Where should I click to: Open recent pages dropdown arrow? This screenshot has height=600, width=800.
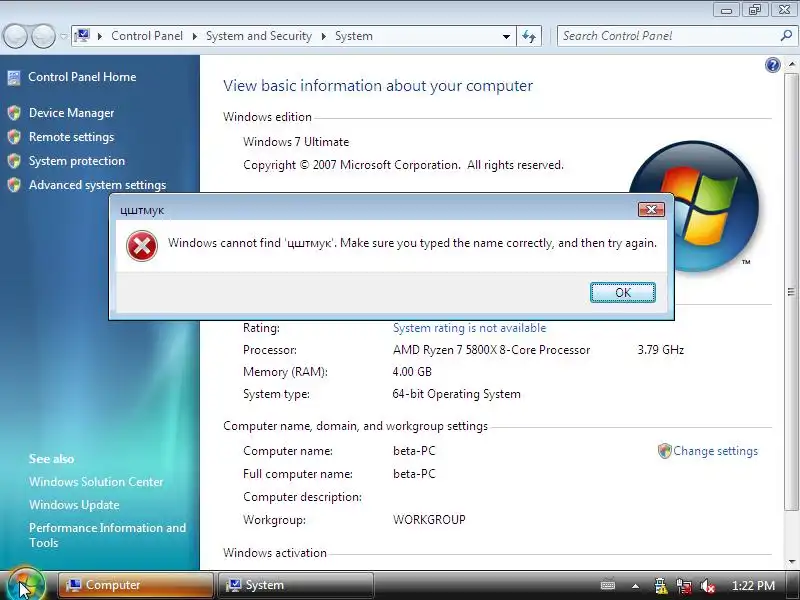tap(63, 36)
